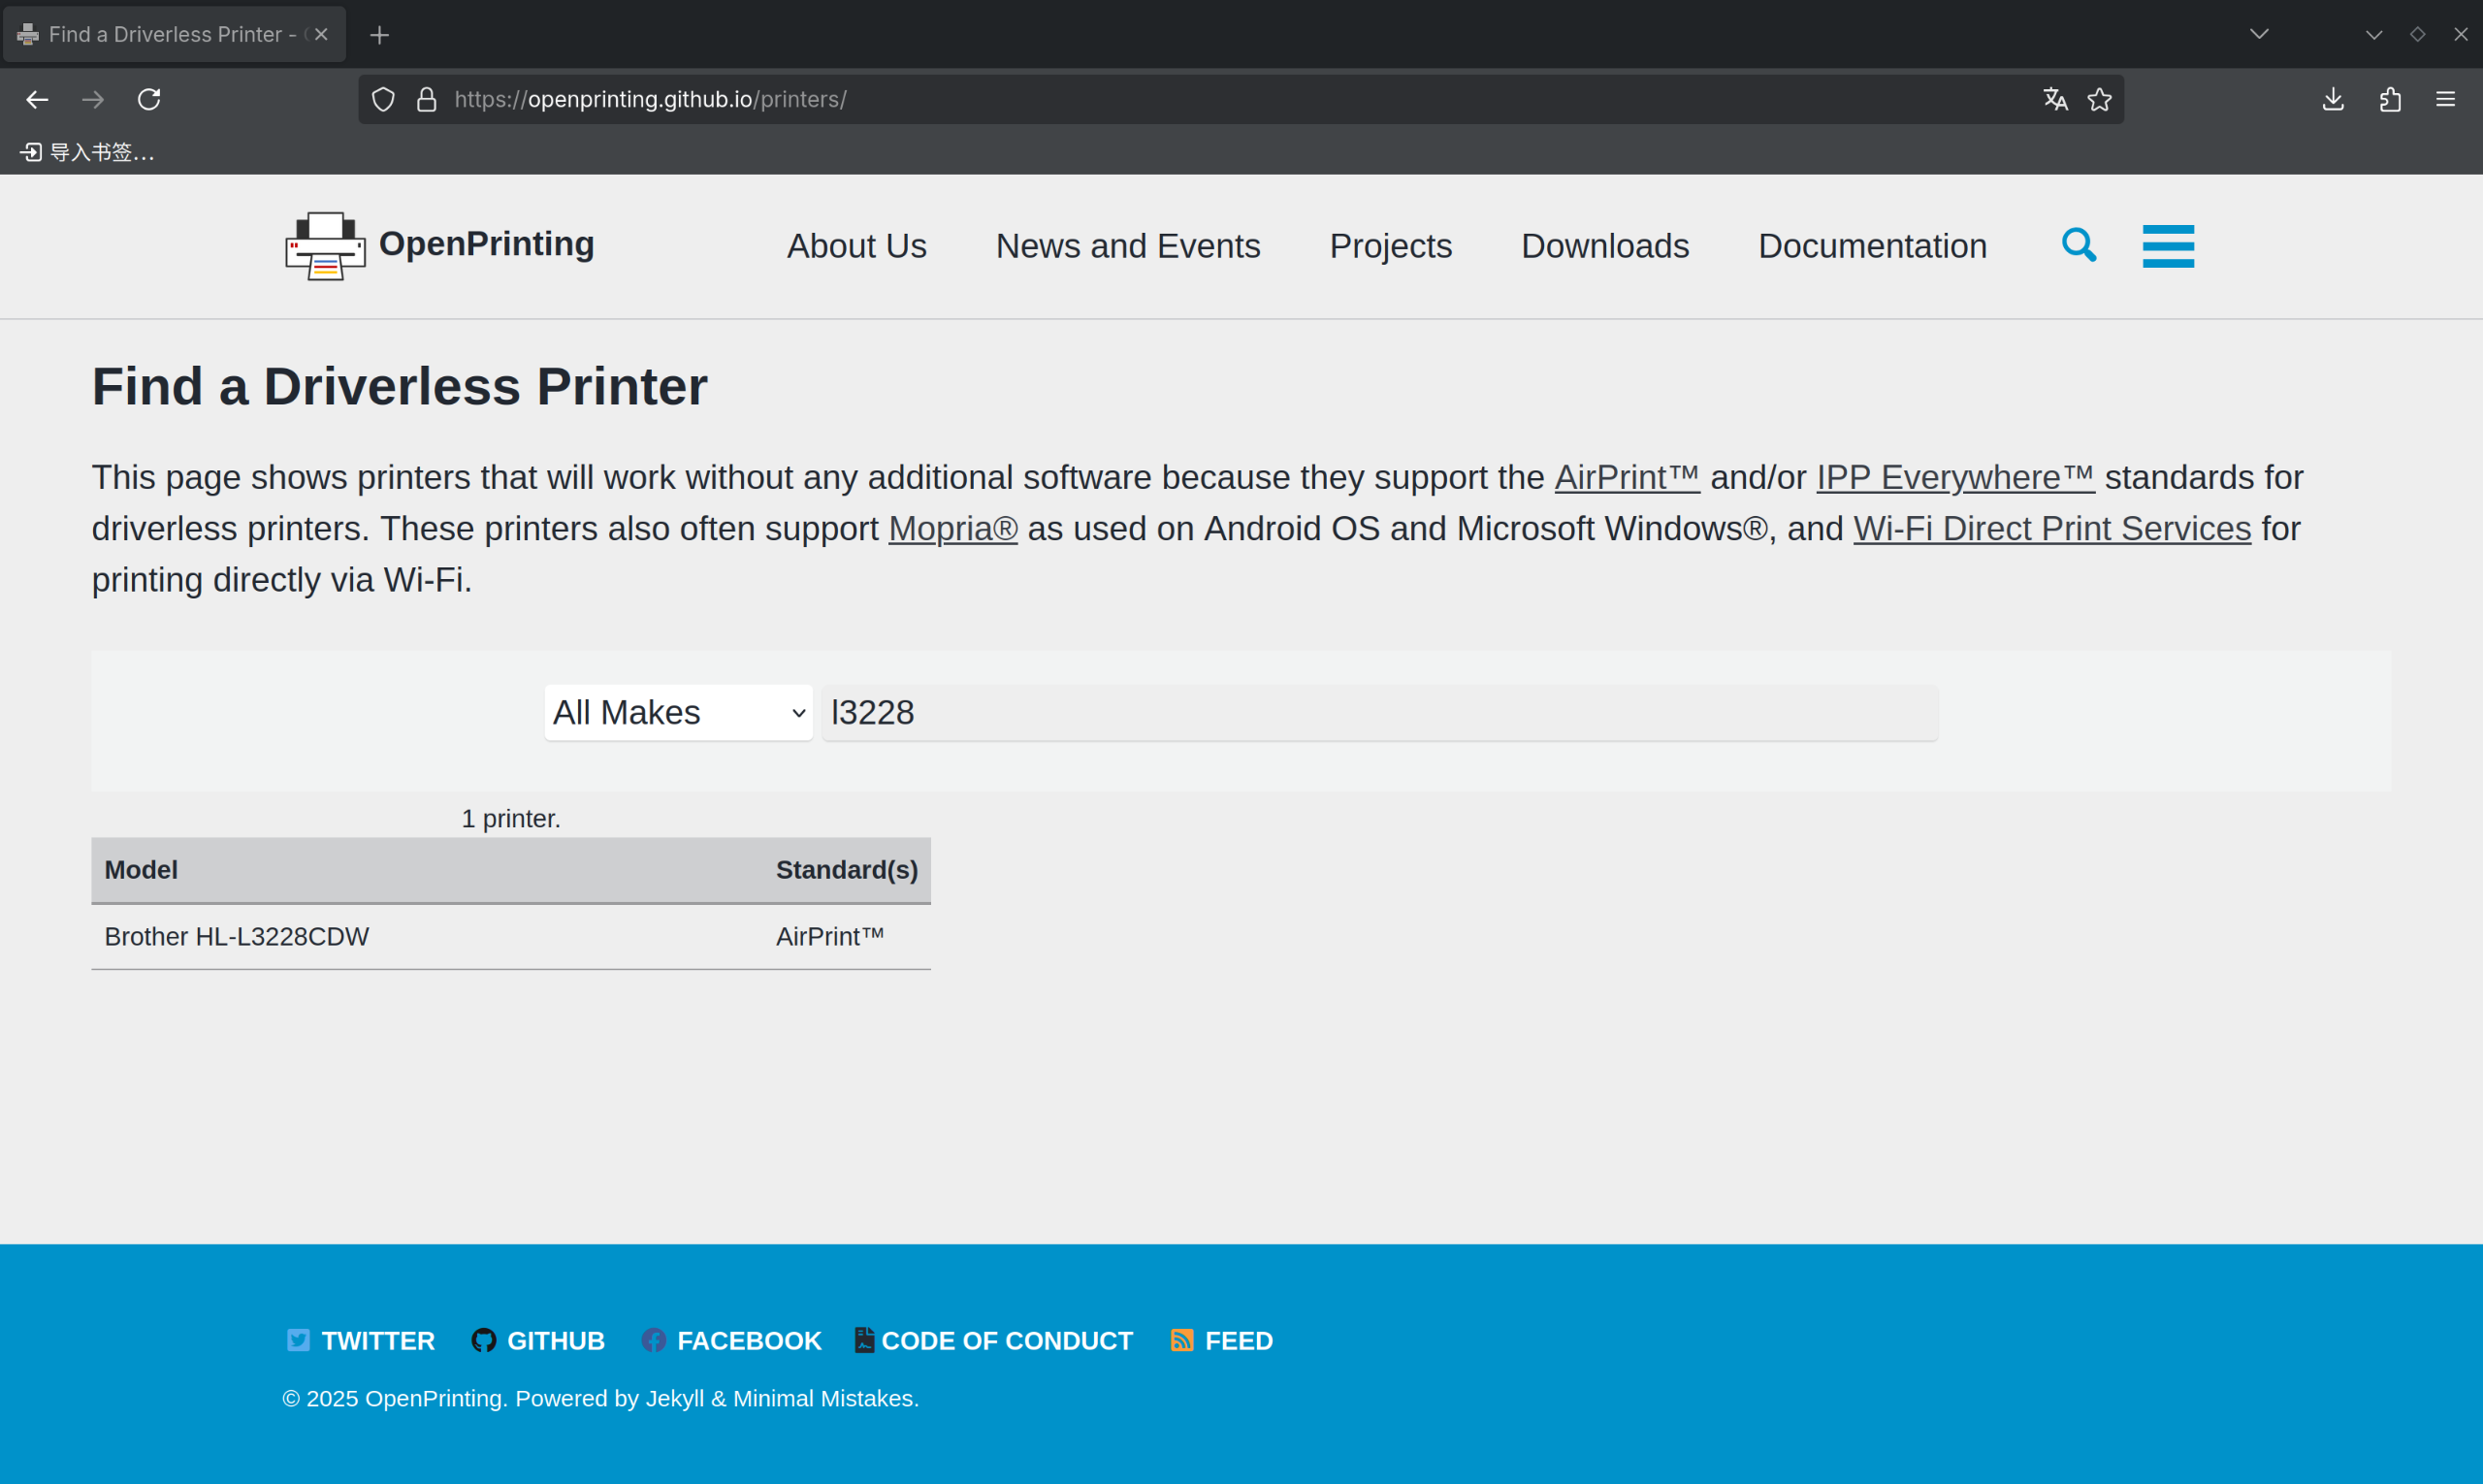Open the TWITTER footer link
This screenshot has width=2483, height=1484.
pyautogui.click(x=361, y=1341)
